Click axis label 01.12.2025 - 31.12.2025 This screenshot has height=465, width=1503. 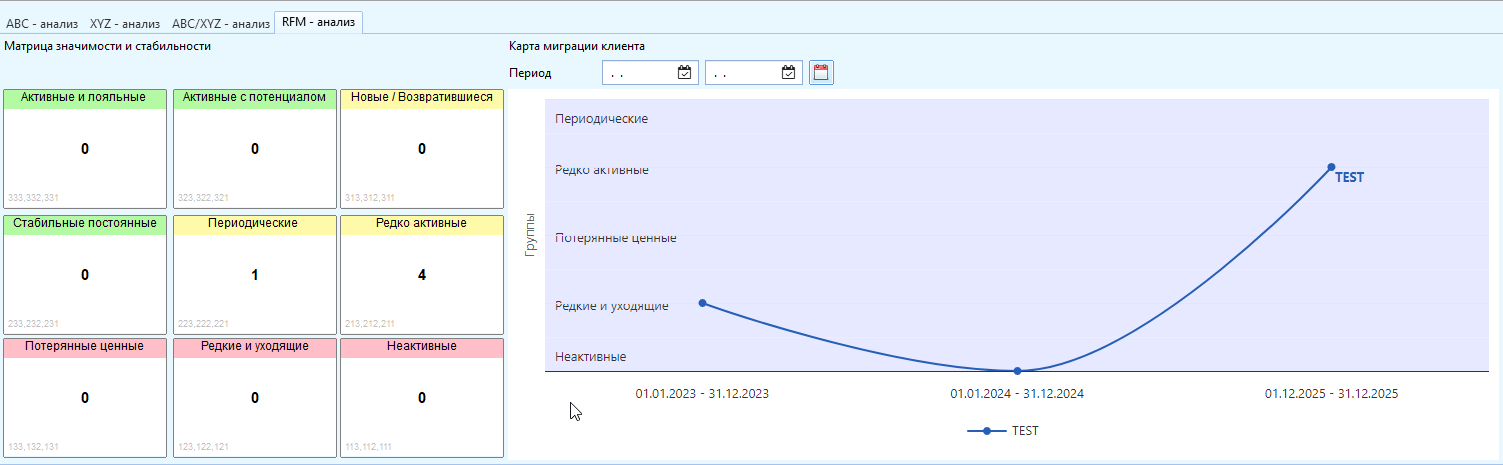(x=1331, y=394)
